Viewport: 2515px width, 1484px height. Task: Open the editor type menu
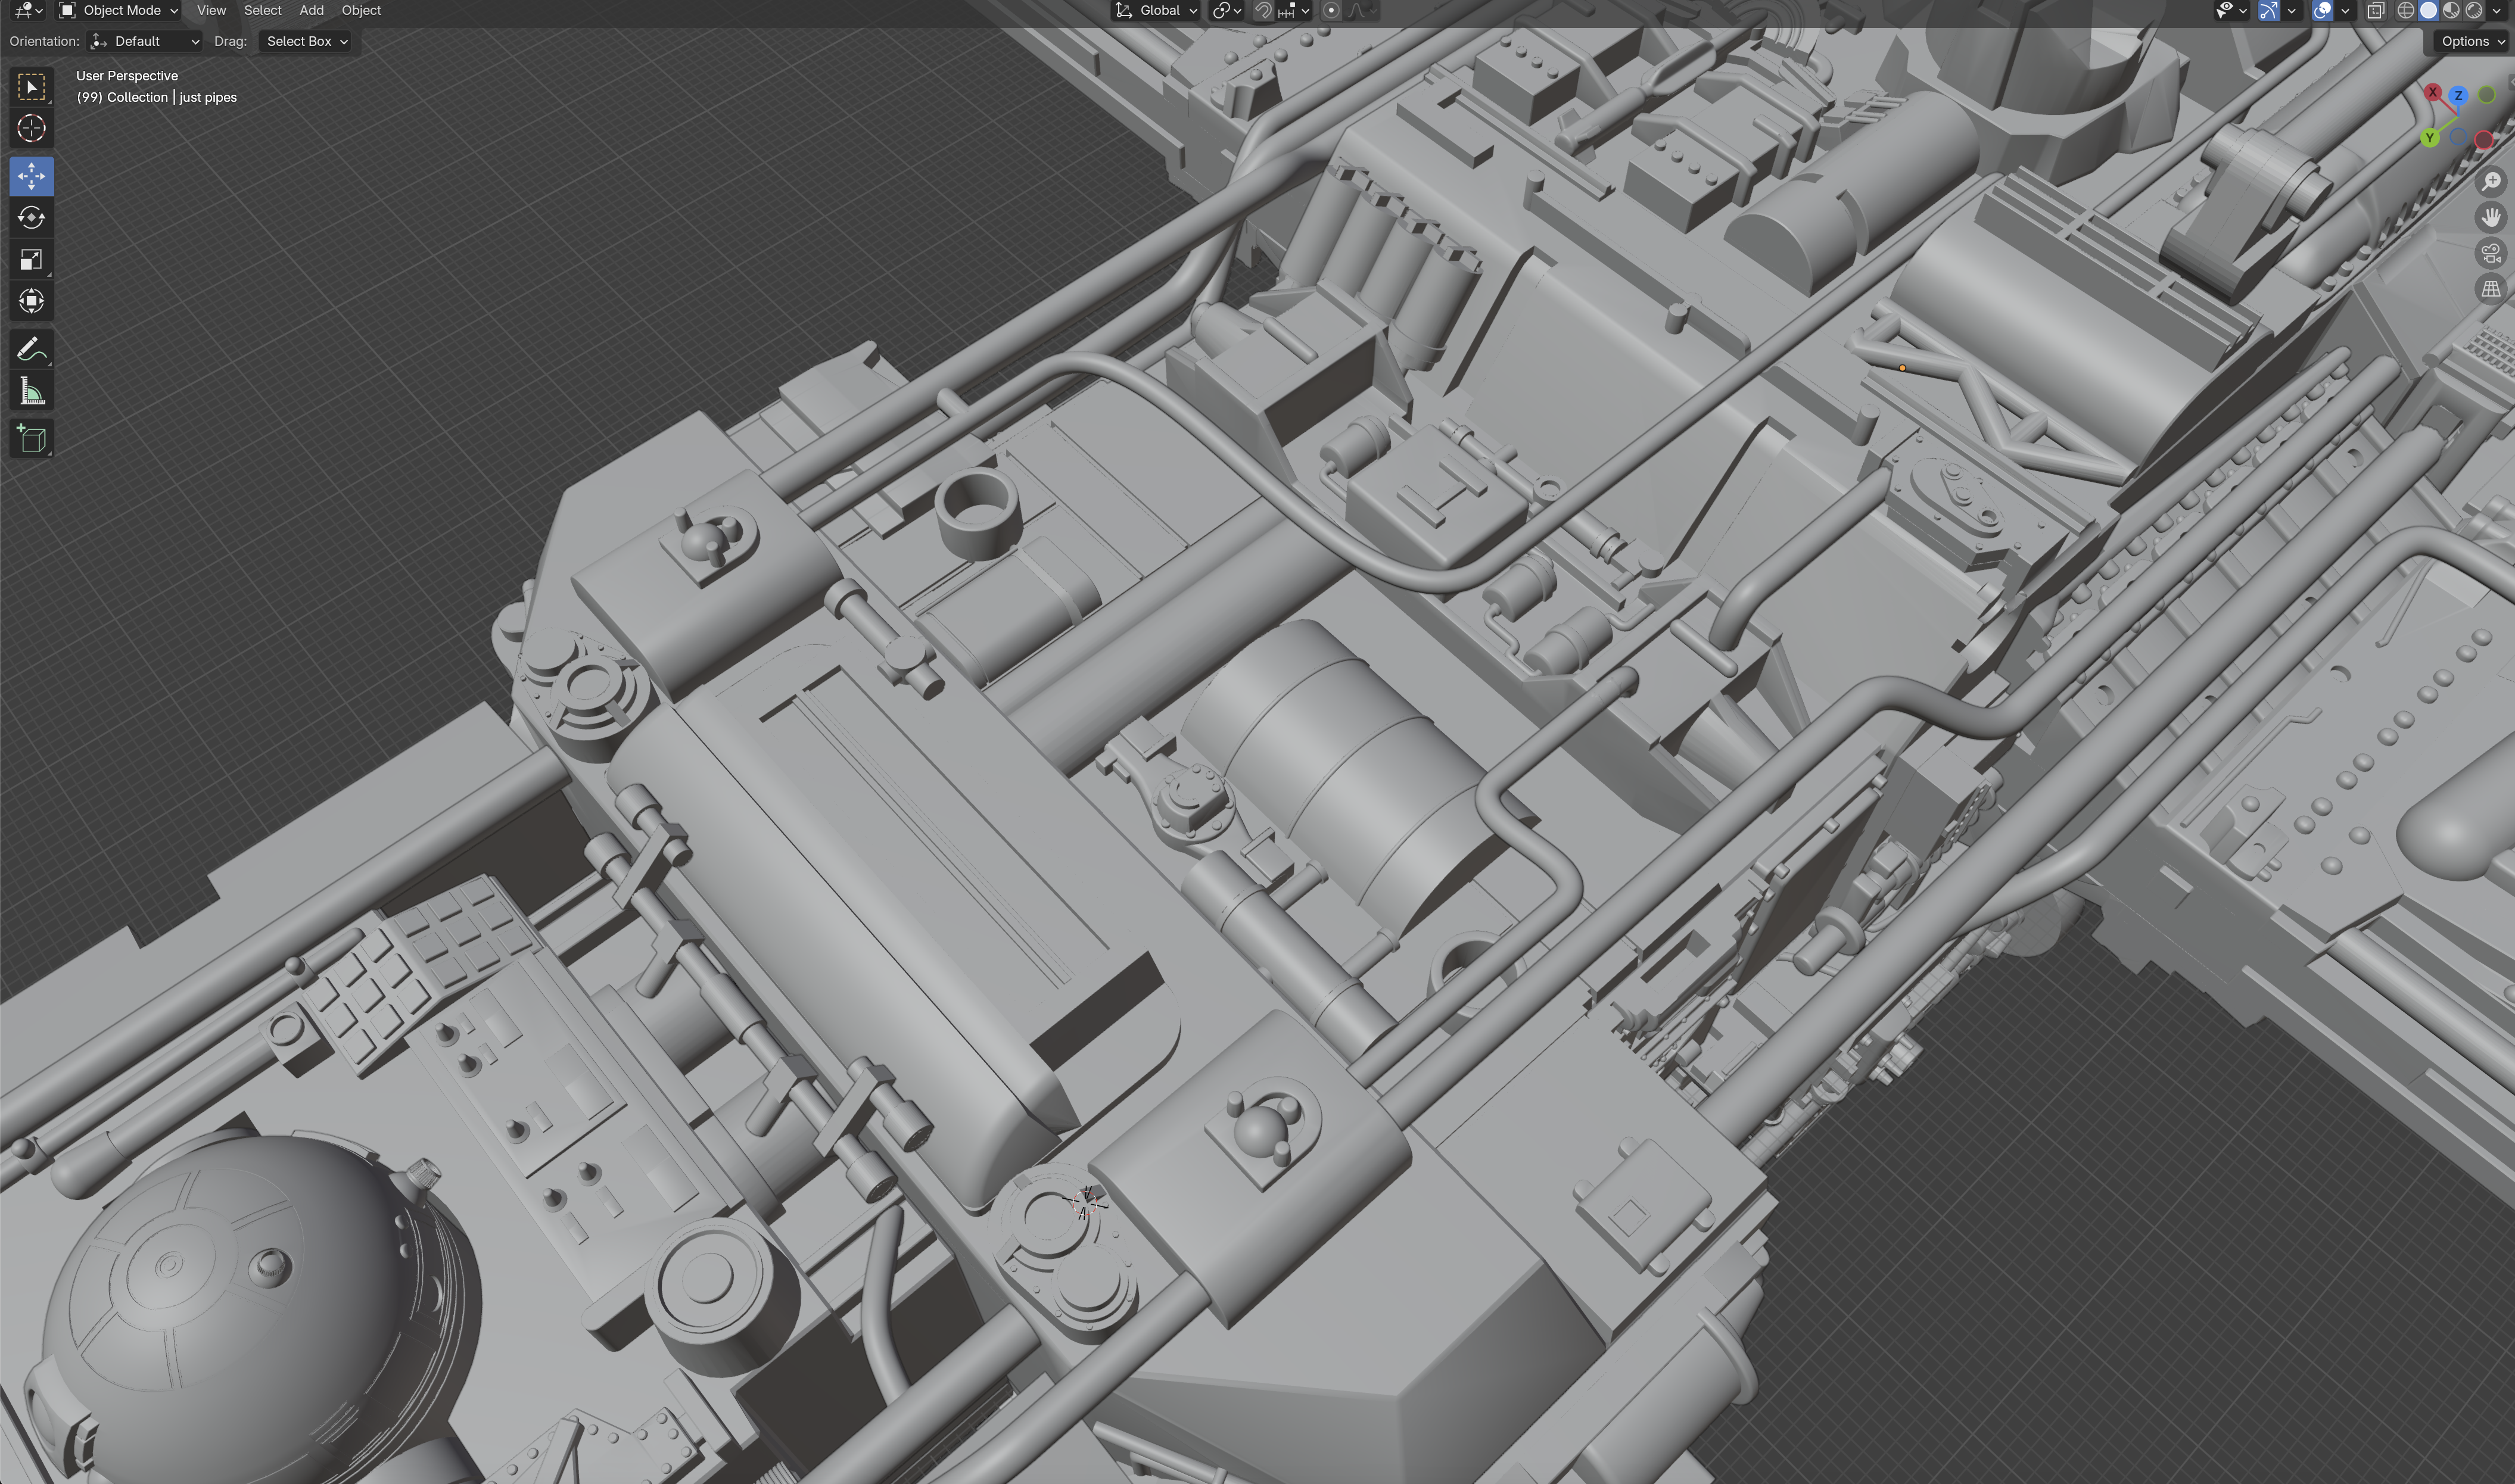27,10
